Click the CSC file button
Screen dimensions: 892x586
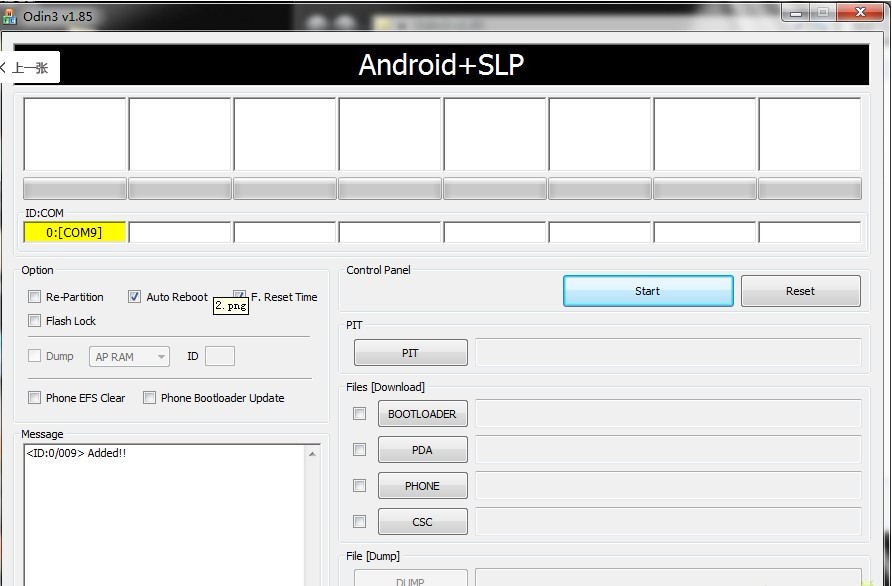pos(423,522)
